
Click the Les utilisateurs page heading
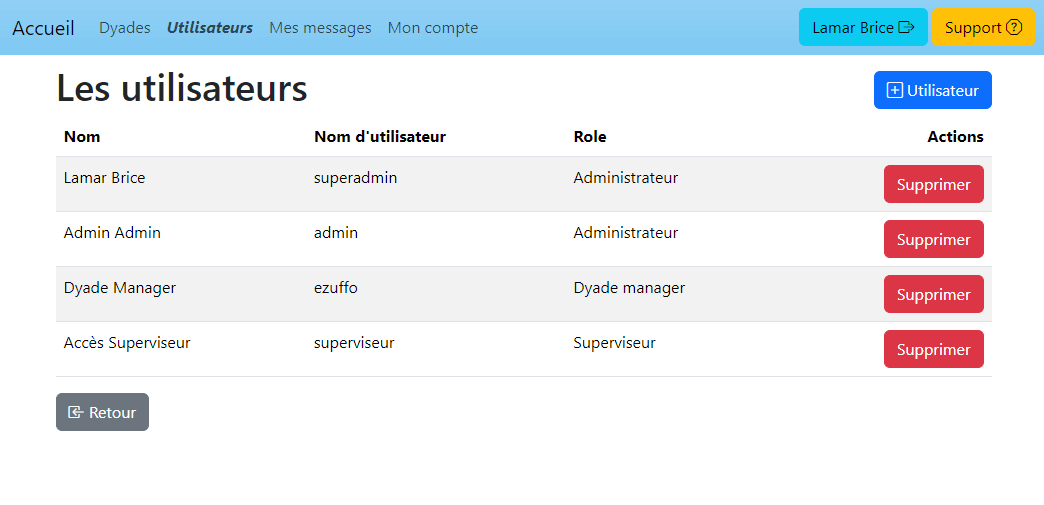tap(182, 89)
